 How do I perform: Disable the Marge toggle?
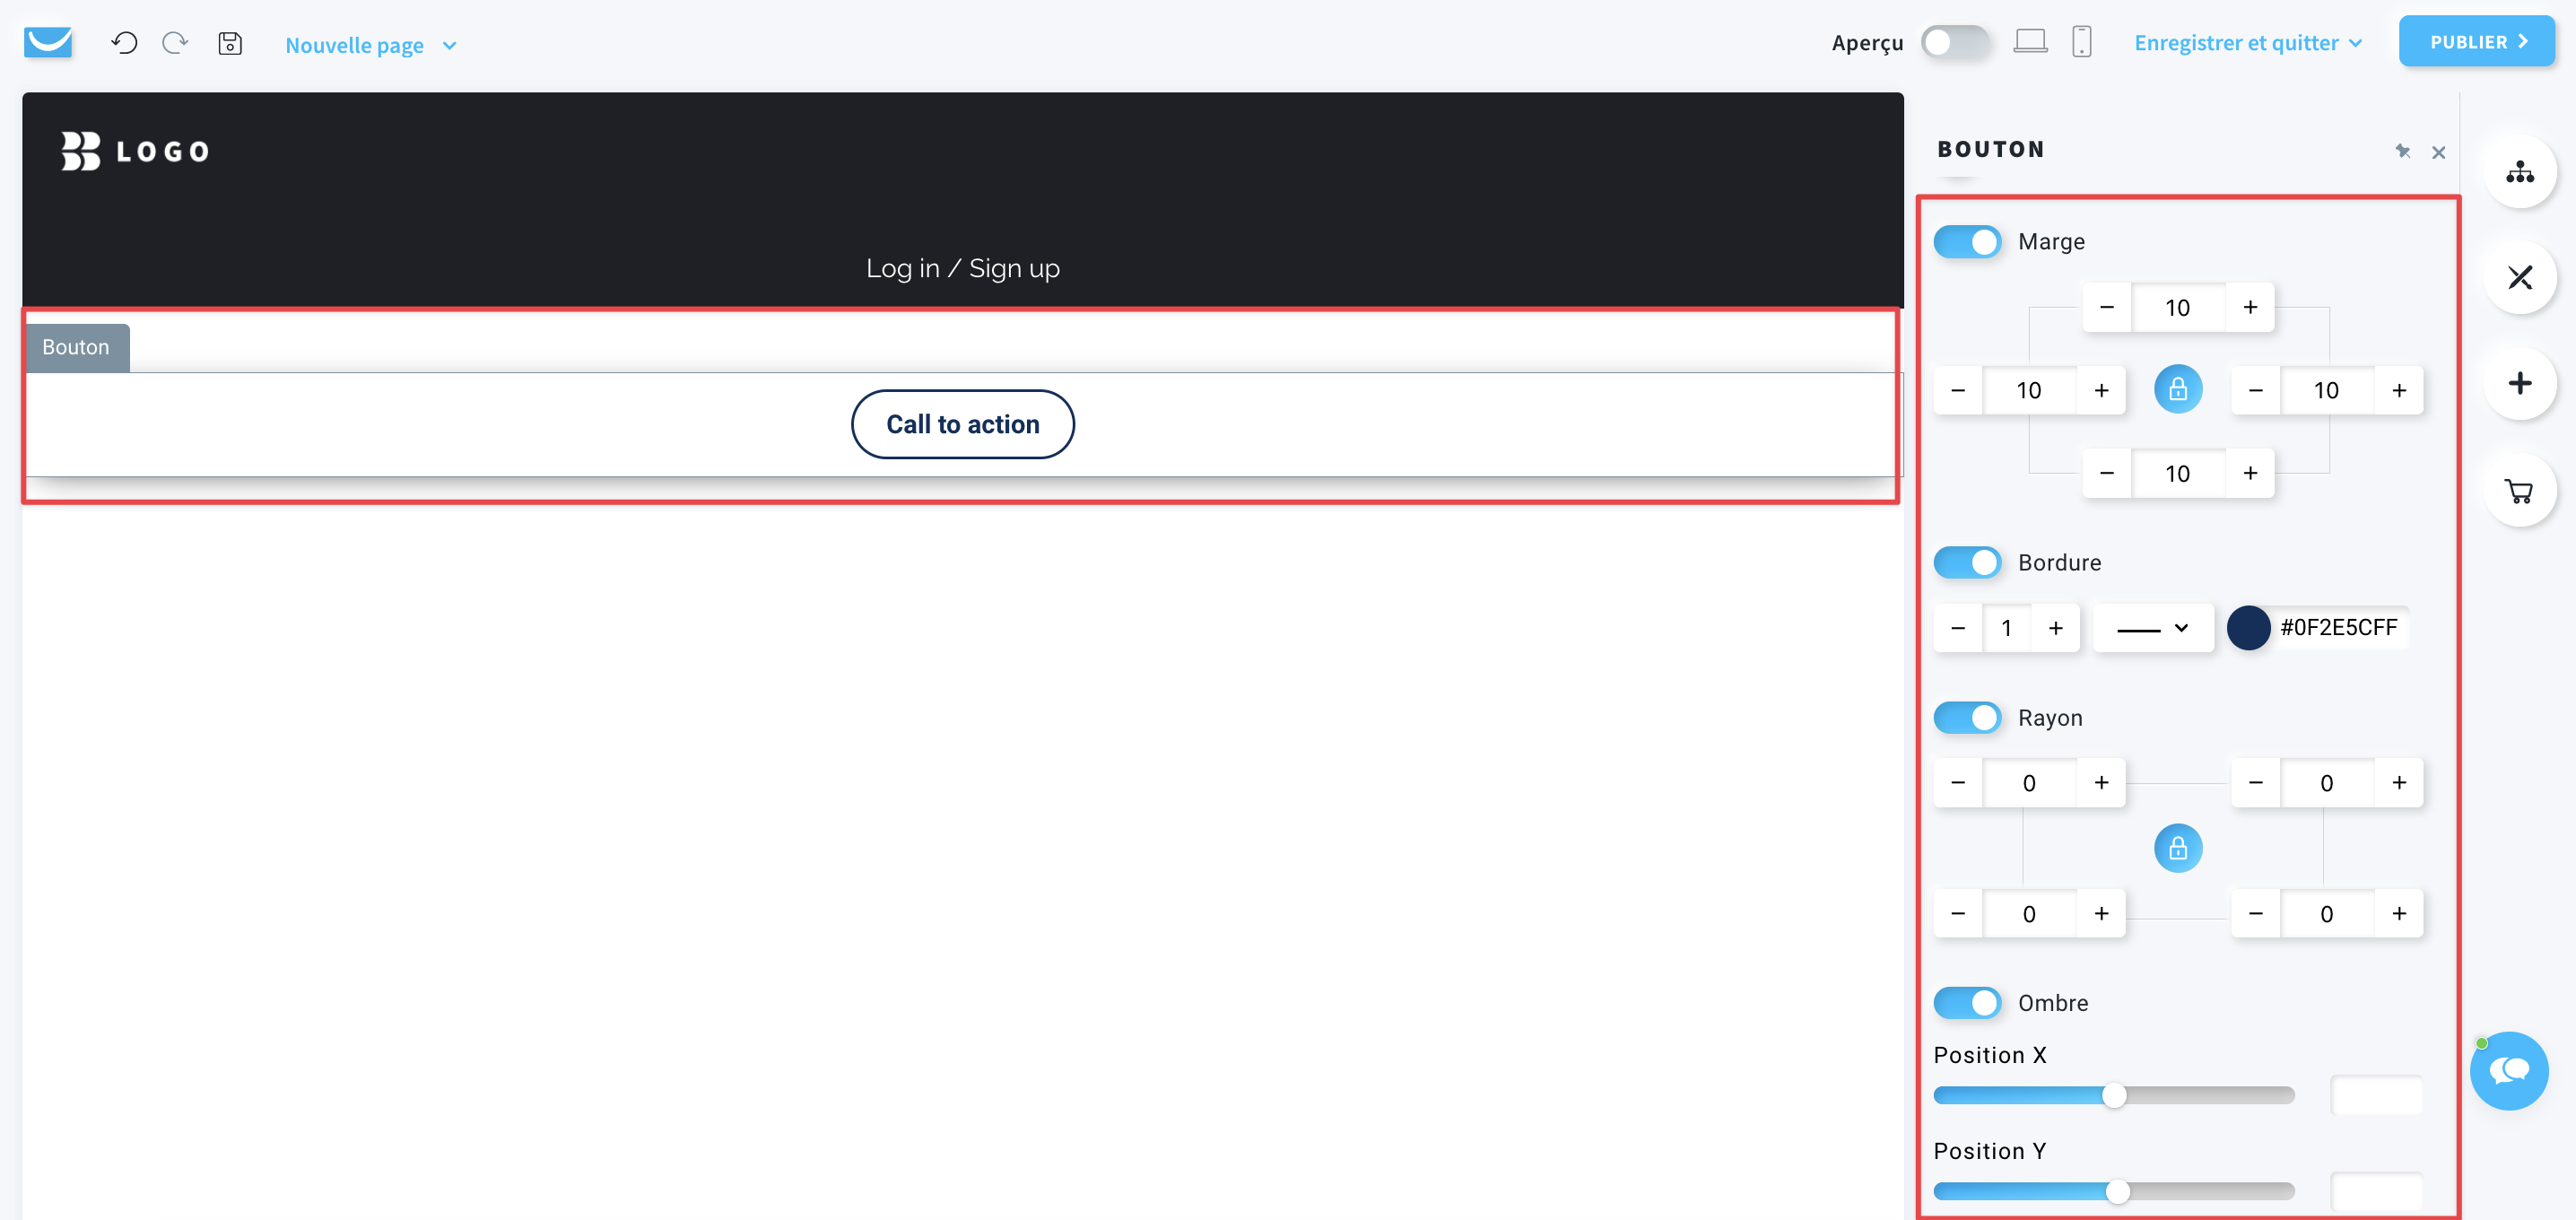coord(1967,242)
